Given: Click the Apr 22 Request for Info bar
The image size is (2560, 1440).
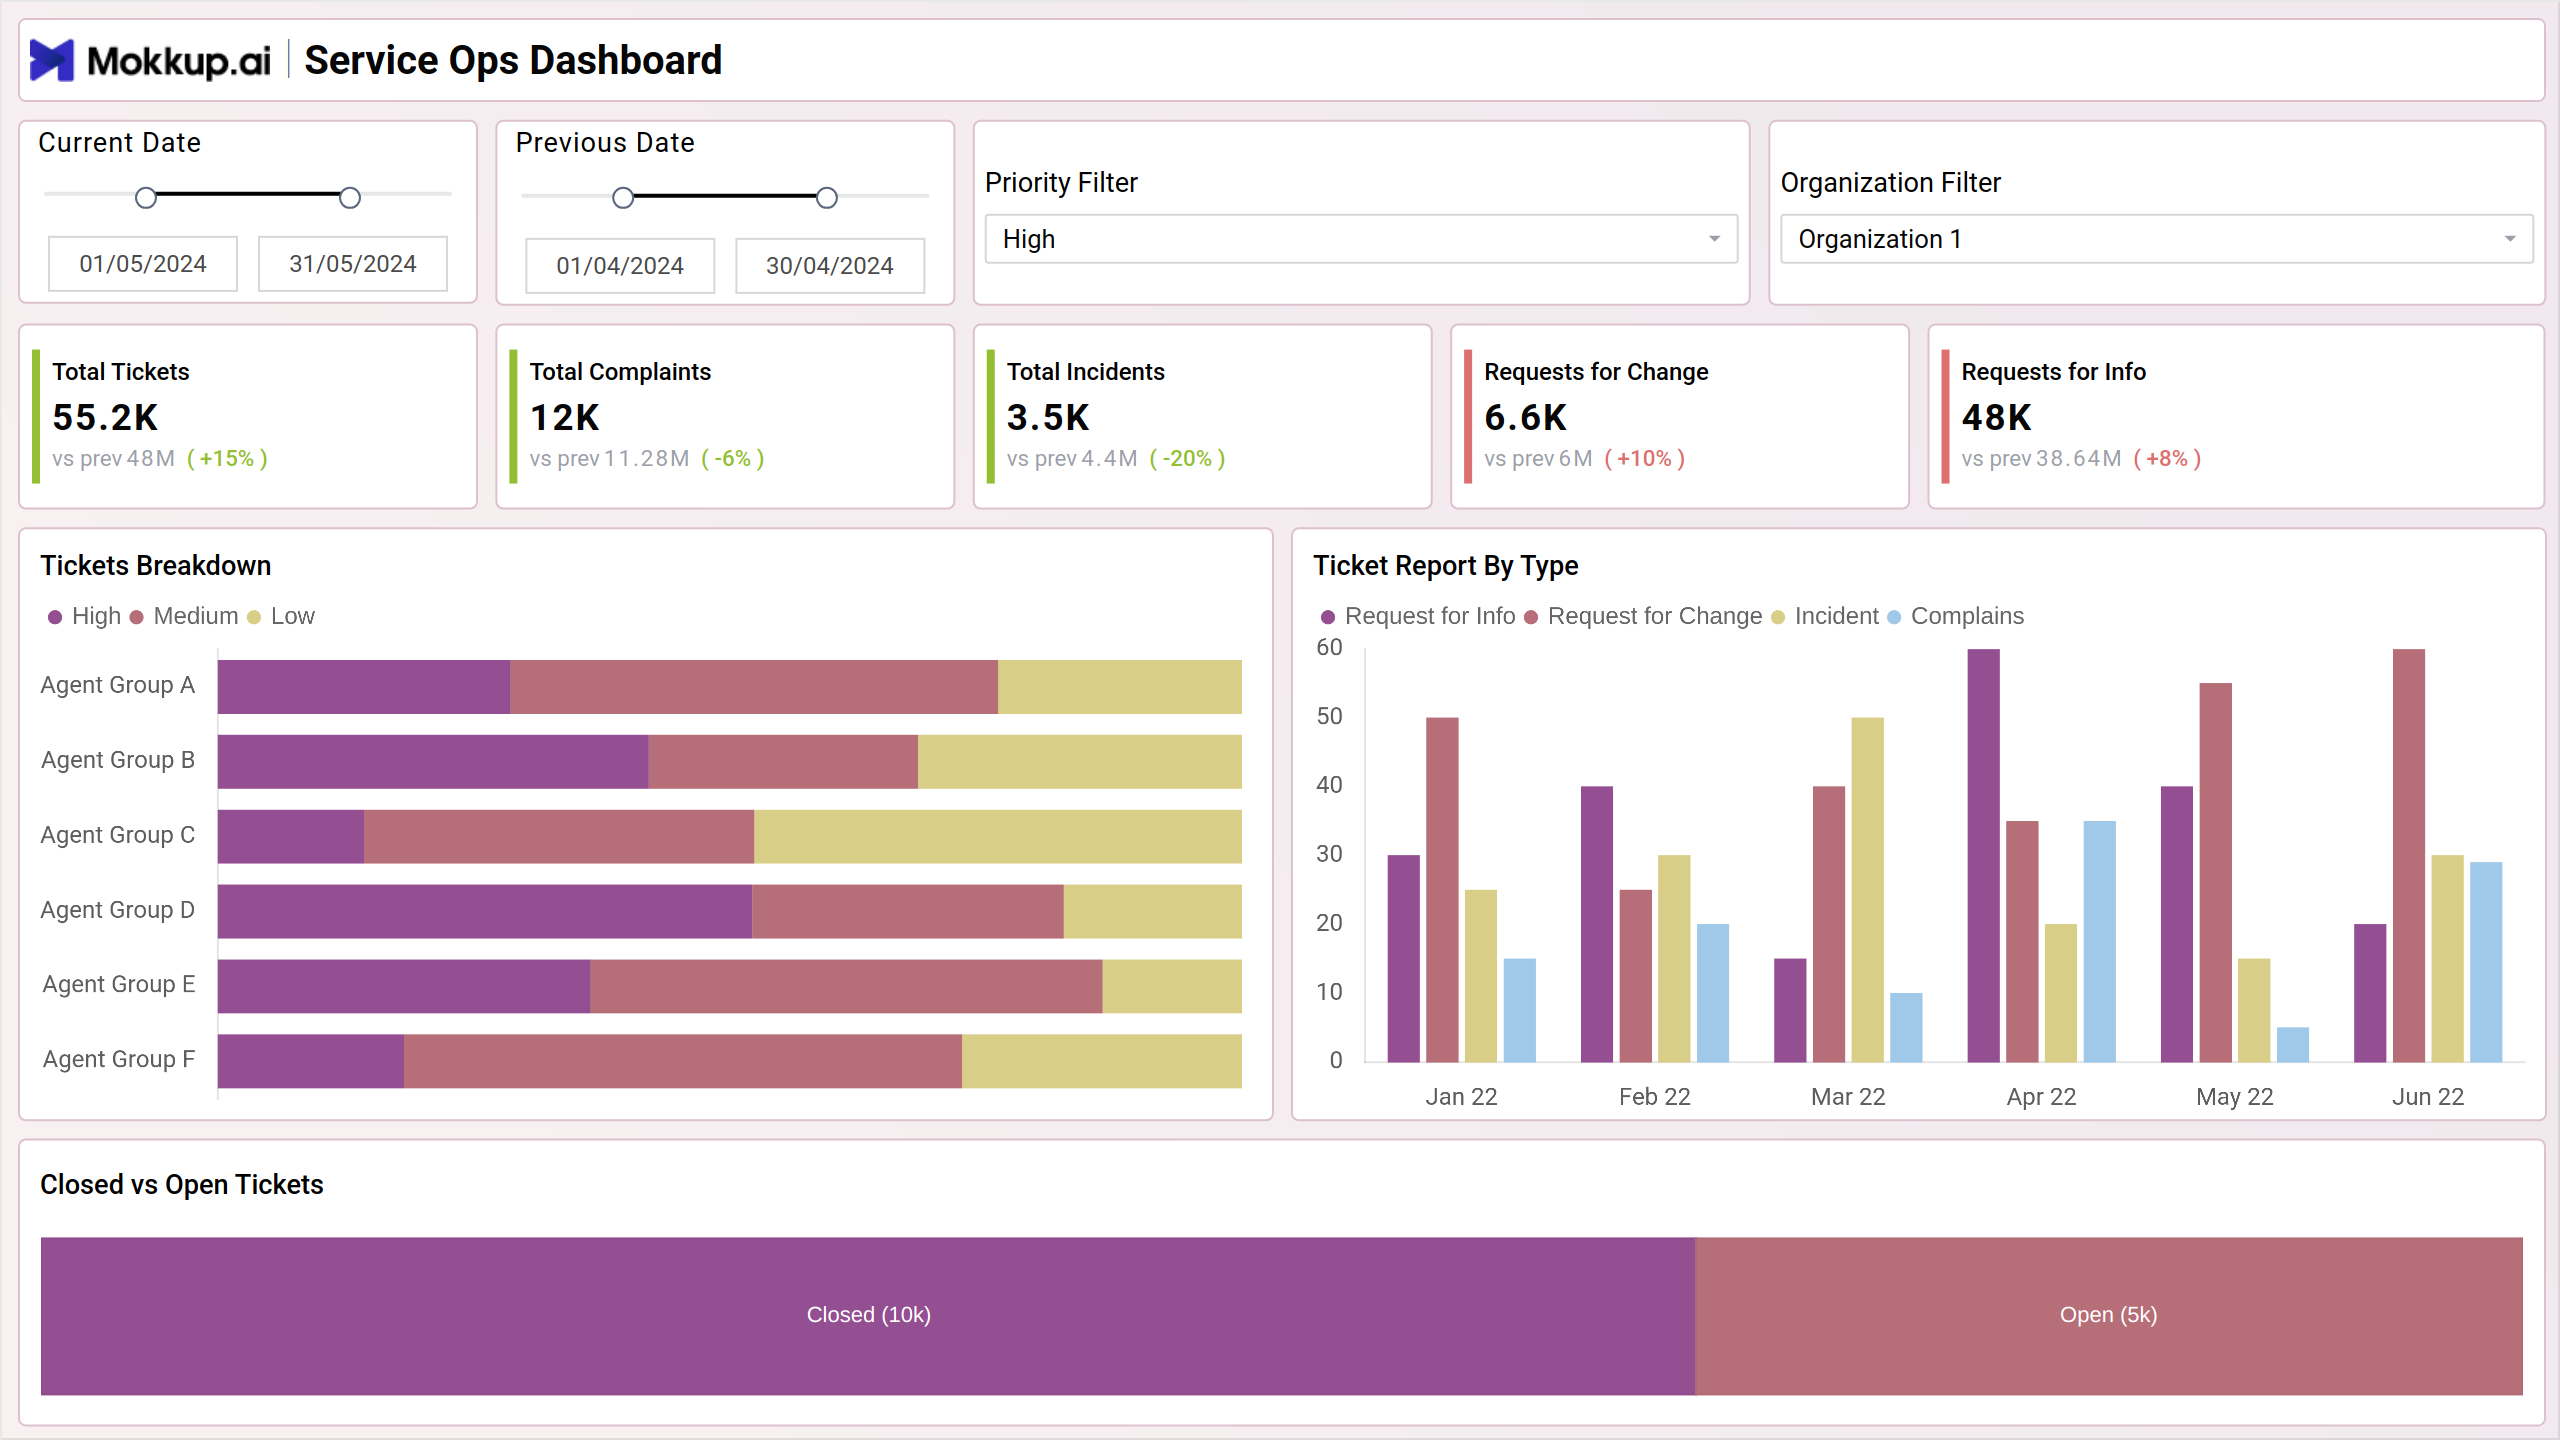Looking at the screenshot, I should (x=1984, y=856).
